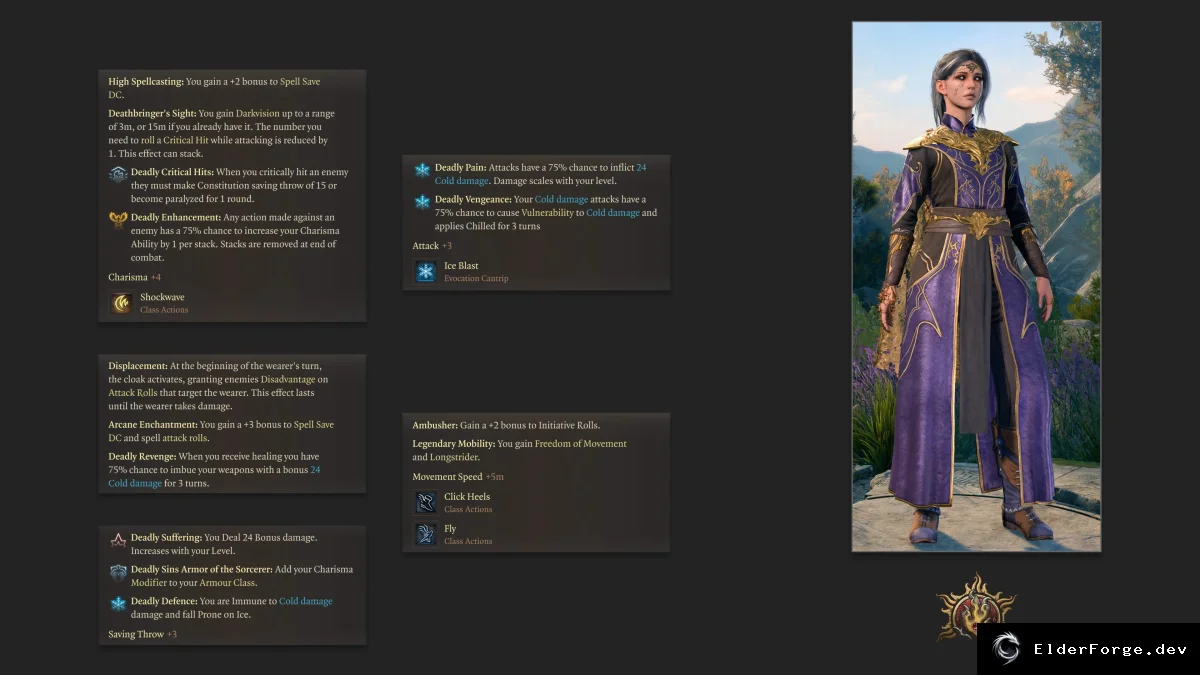Image resolution: width=1200 pixels, height=675 pixels.
Task: Click the 'Shockwave' ability name
Action: (162, 297)
